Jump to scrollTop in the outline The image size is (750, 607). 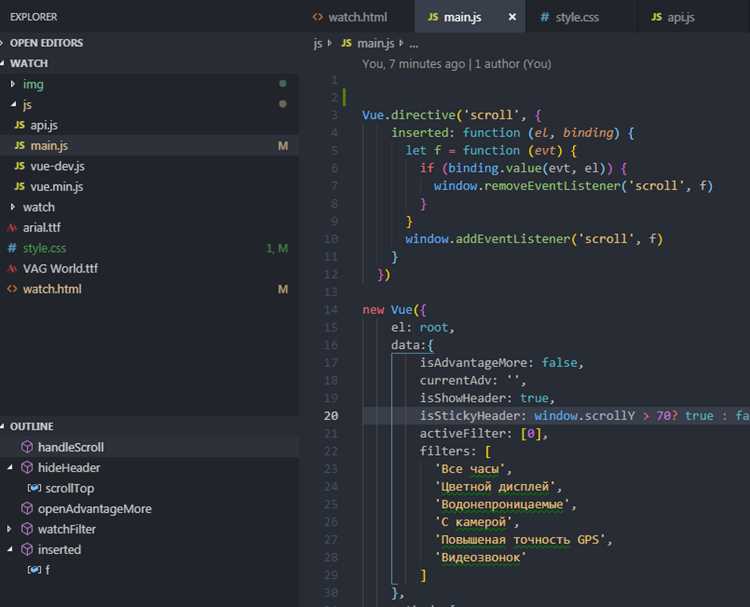[70, 488]
